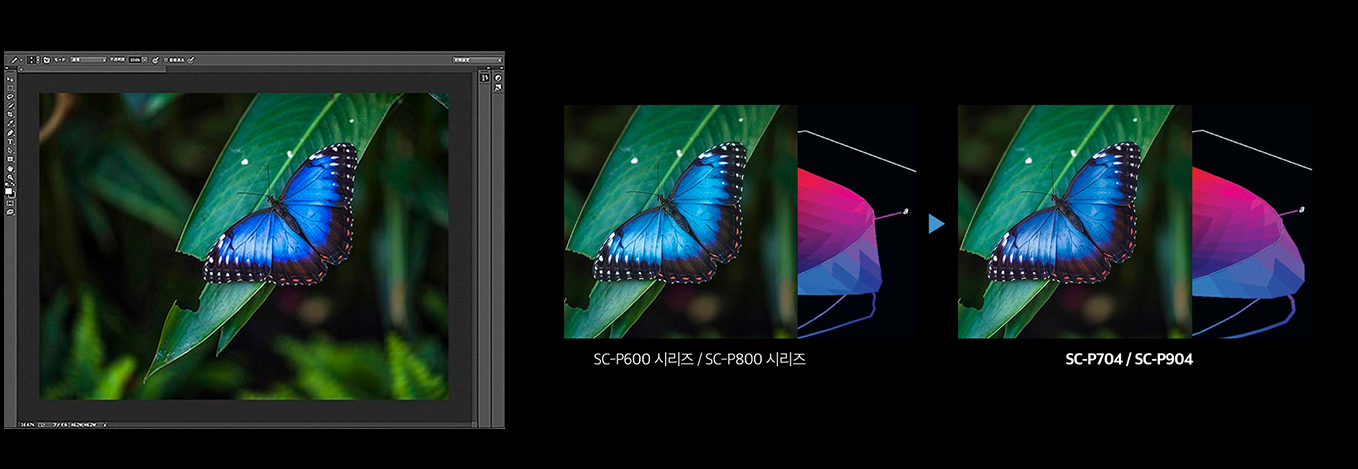Open the opacity slider arrow beside 100%

point(146,60)
